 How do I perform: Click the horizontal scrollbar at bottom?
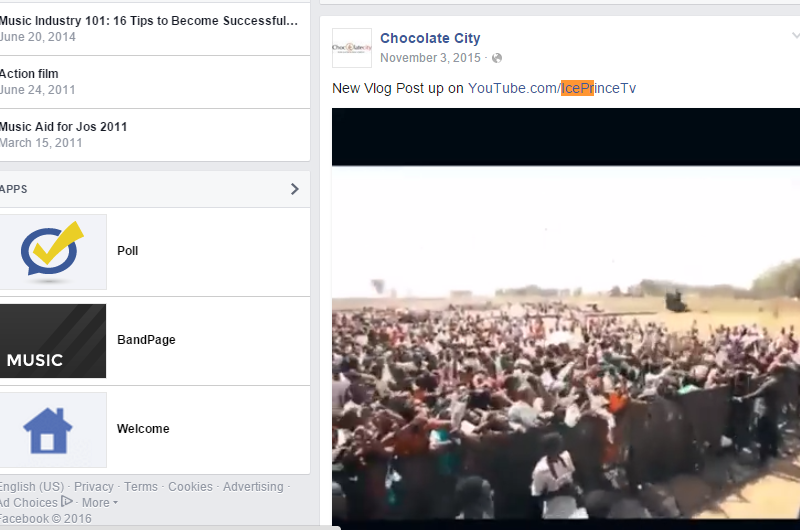pos(170,528)
